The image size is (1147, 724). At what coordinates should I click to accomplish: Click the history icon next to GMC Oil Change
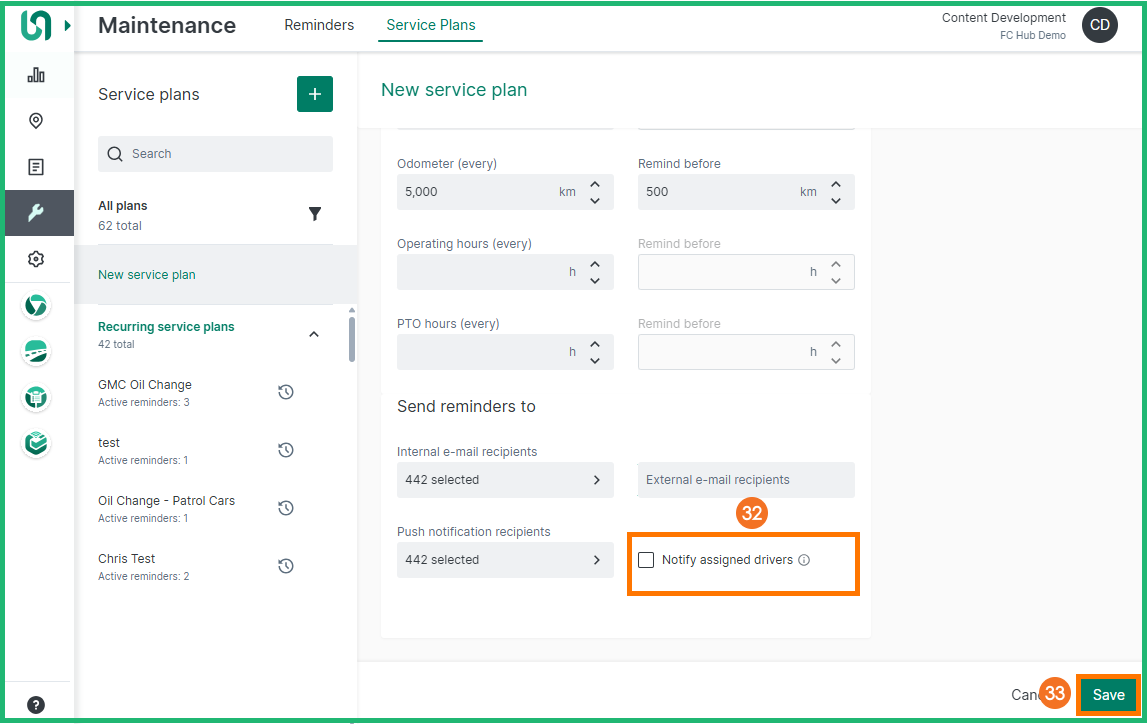pyautogui.click(x=285, y=392)
